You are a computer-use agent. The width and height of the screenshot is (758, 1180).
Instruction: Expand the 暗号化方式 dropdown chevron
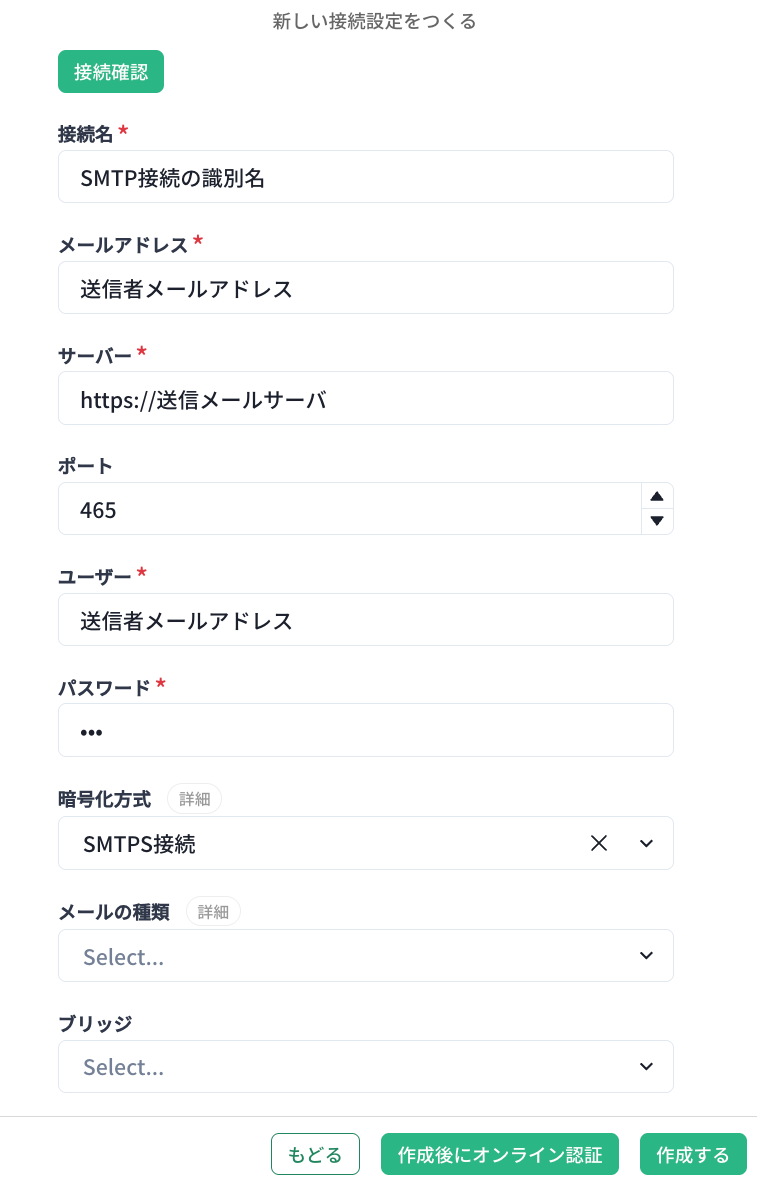646,843
